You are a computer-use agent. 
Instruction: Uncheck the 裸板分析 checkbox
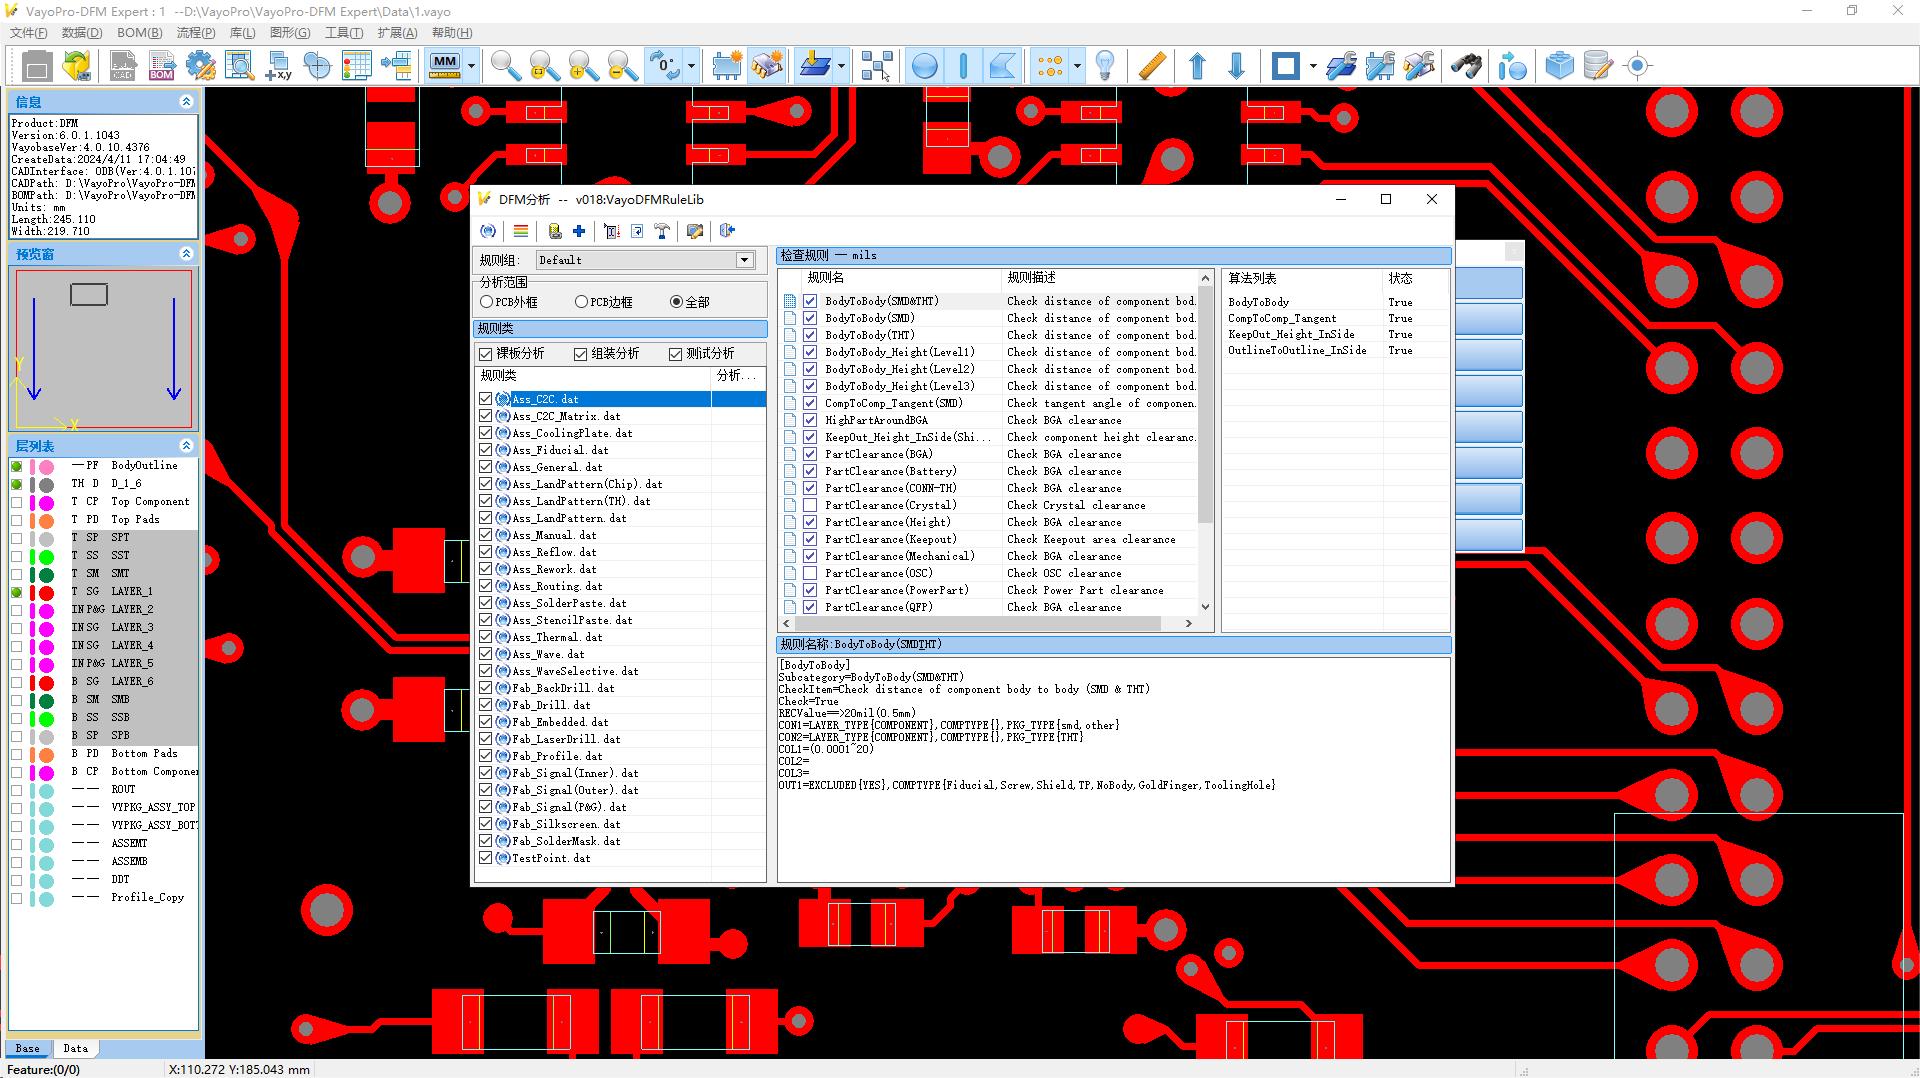tap(486, 354)
